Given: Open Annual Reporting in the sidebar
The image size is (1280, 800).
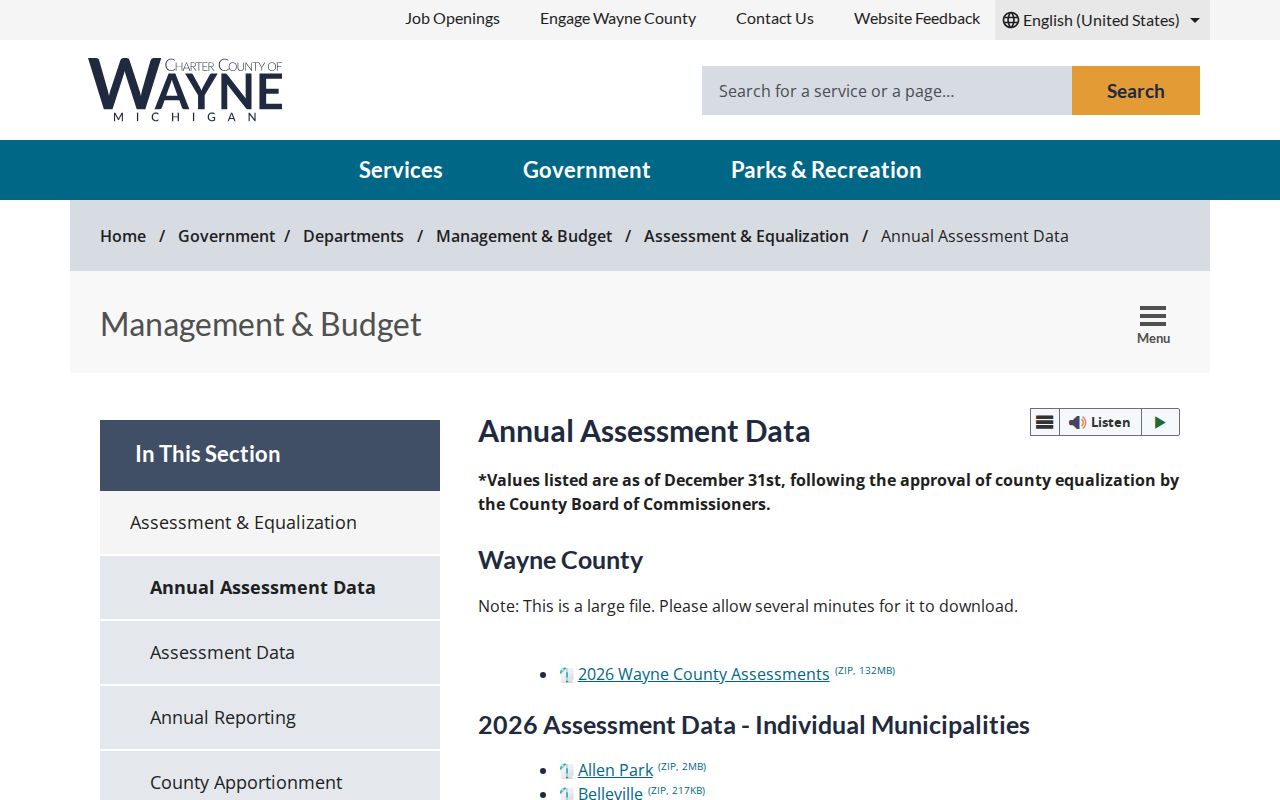Looking at the screenshot, I should [x=270, y=718].
